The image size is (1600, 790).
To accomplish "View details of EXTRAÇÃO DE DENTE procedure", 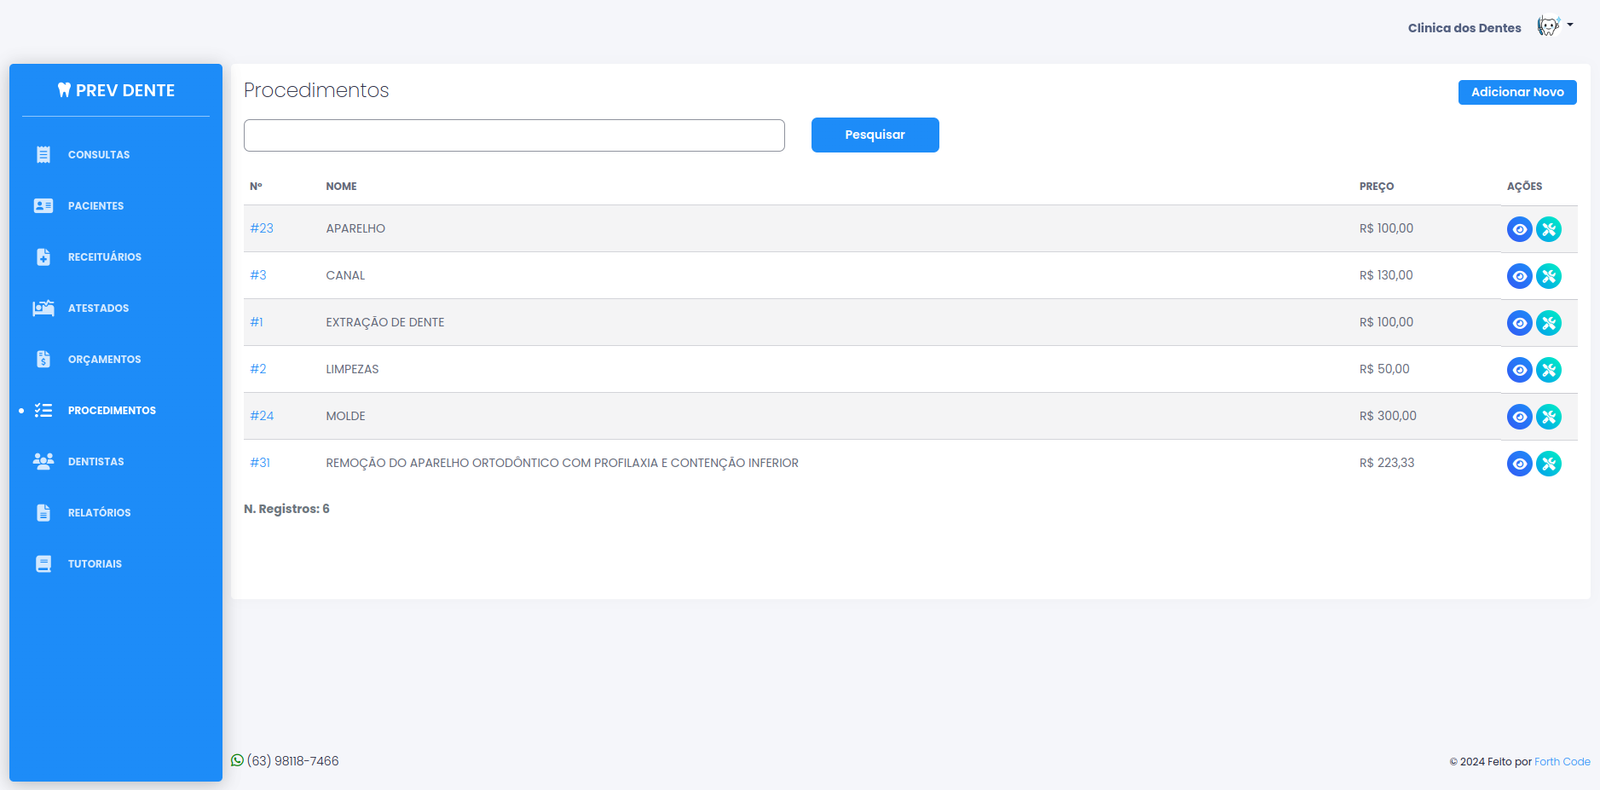I will (x=1519, y=323).
